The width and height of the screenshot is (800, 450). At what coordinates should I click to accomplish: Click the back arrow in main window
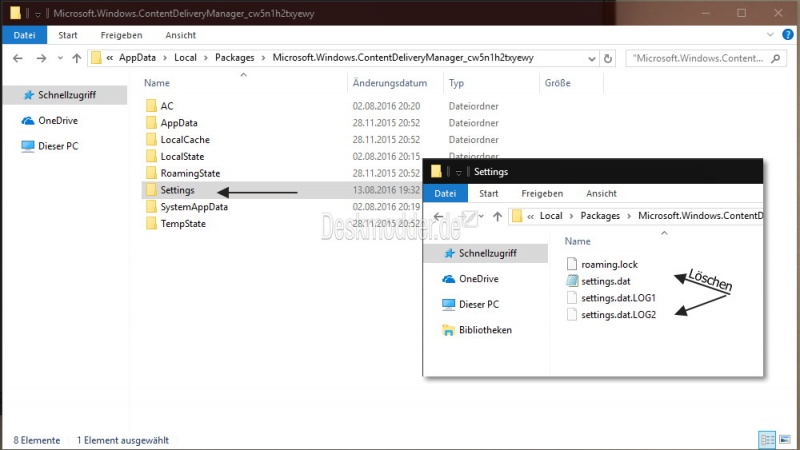click(16, 58)
